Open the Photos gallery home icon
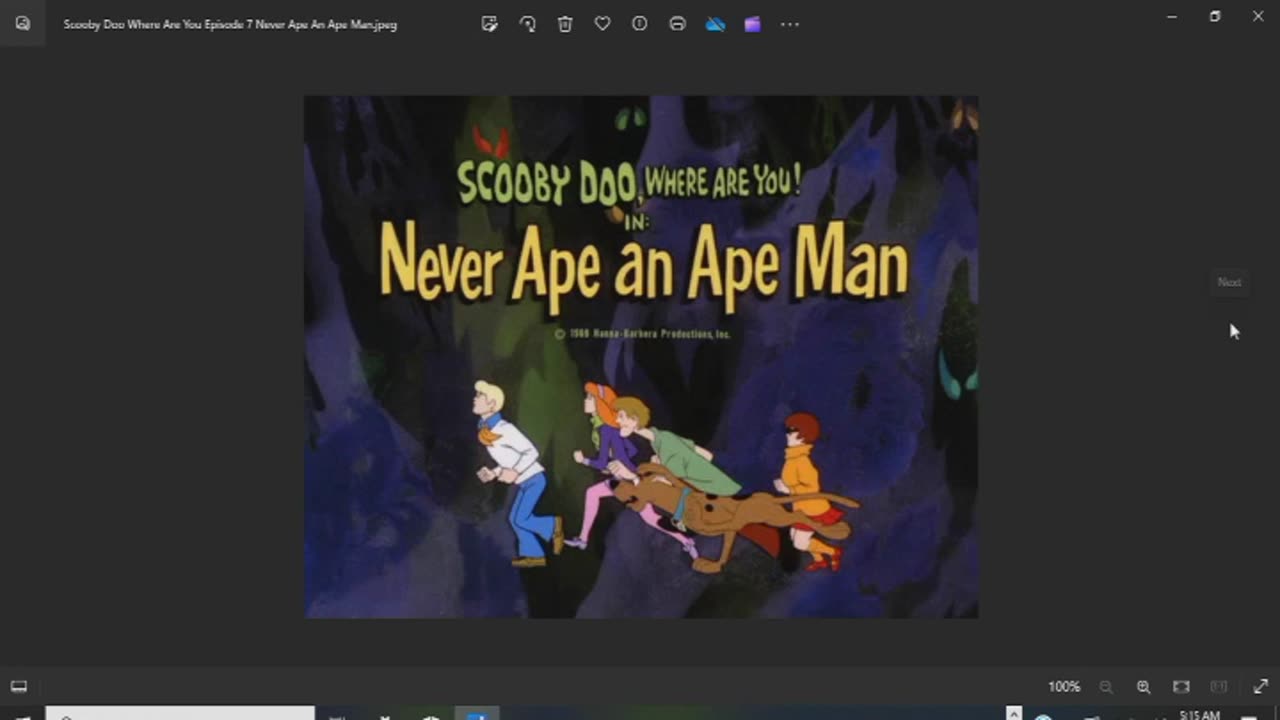Screen dimensions: 1280x720 pos(22,24)
